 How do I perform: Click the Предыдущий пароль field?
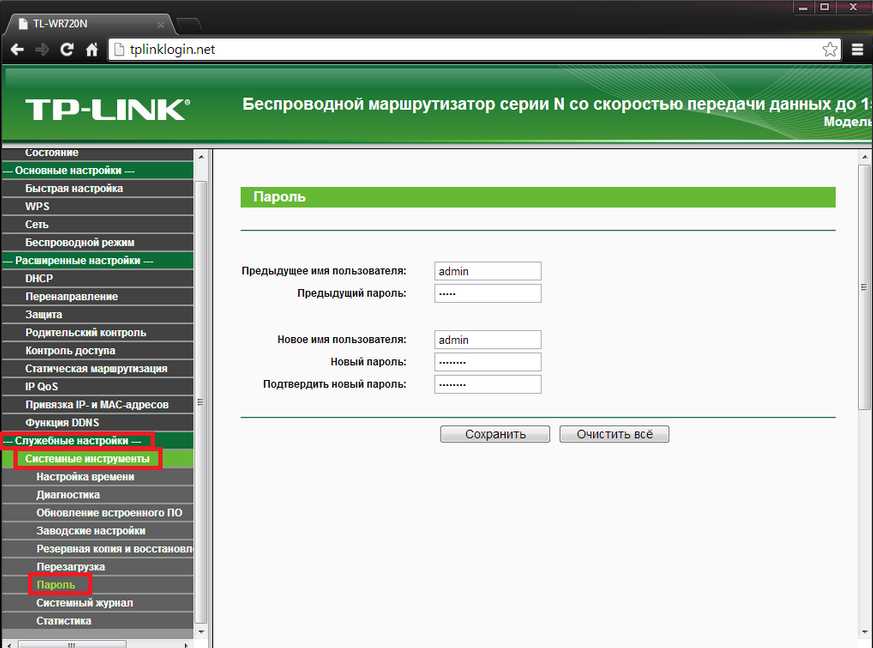pos(488,293)
